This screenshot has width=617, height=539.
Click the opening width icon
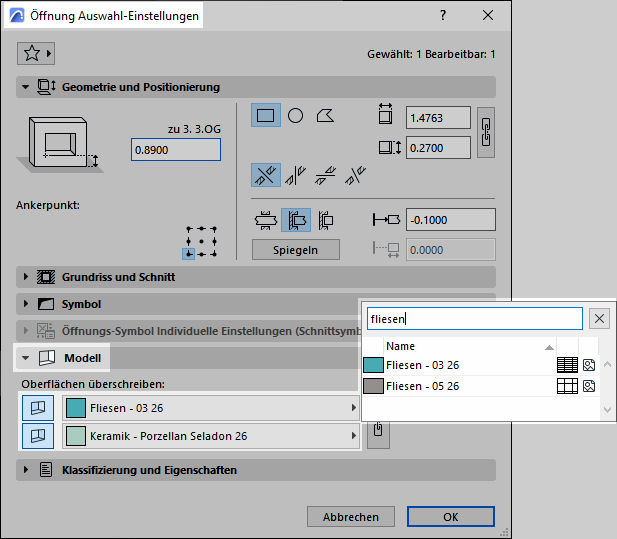pyautogui.click(x=385, y=114)
